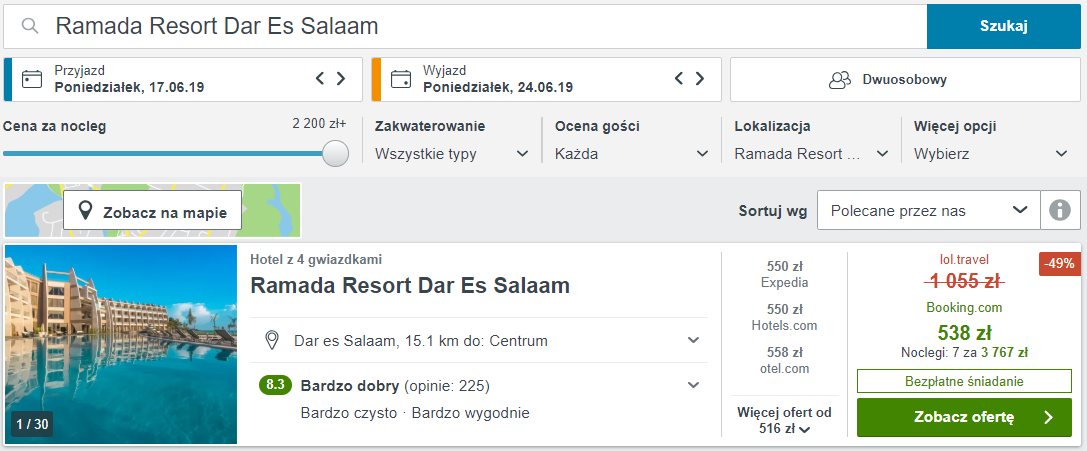Open the check-out calendar icon

[x=401, y=79]
